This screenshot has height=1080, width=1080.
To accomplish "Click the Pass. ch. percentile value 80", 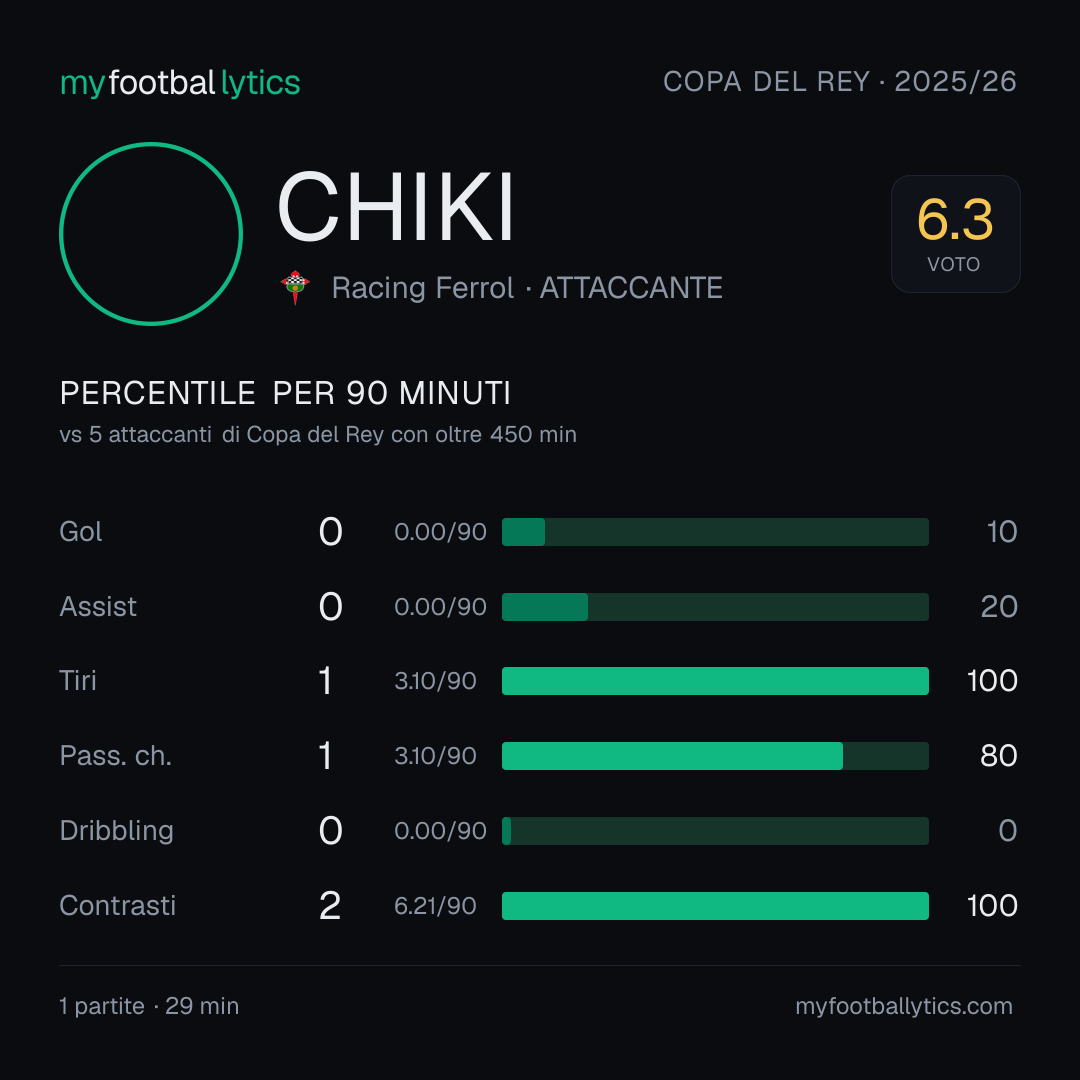I will tap(999, 756).
